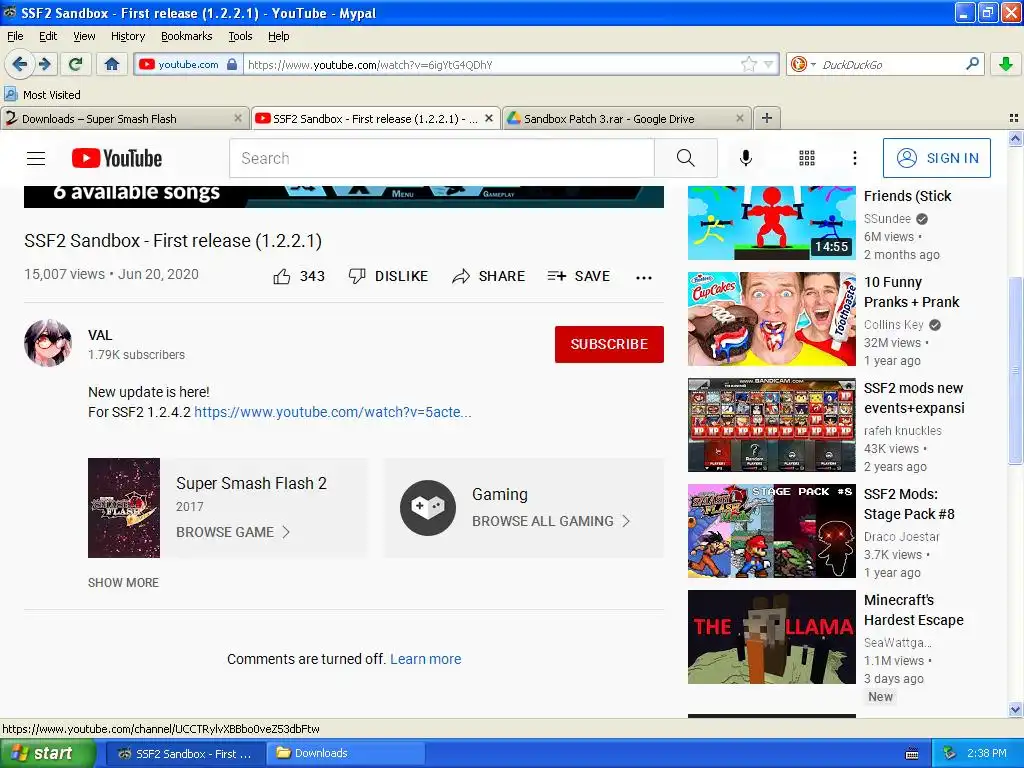Image resolution: width=1024 pixels, height=768 pixels.
Task: Select the Downloads taskbar item
Action: click(345, 753)
